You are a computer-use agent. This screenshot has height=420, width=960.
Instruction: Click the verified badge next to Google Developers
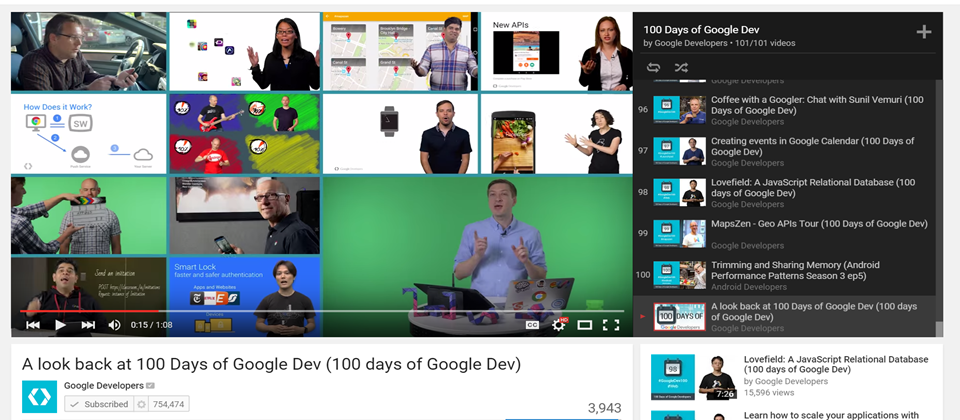(x=150, y=386)
